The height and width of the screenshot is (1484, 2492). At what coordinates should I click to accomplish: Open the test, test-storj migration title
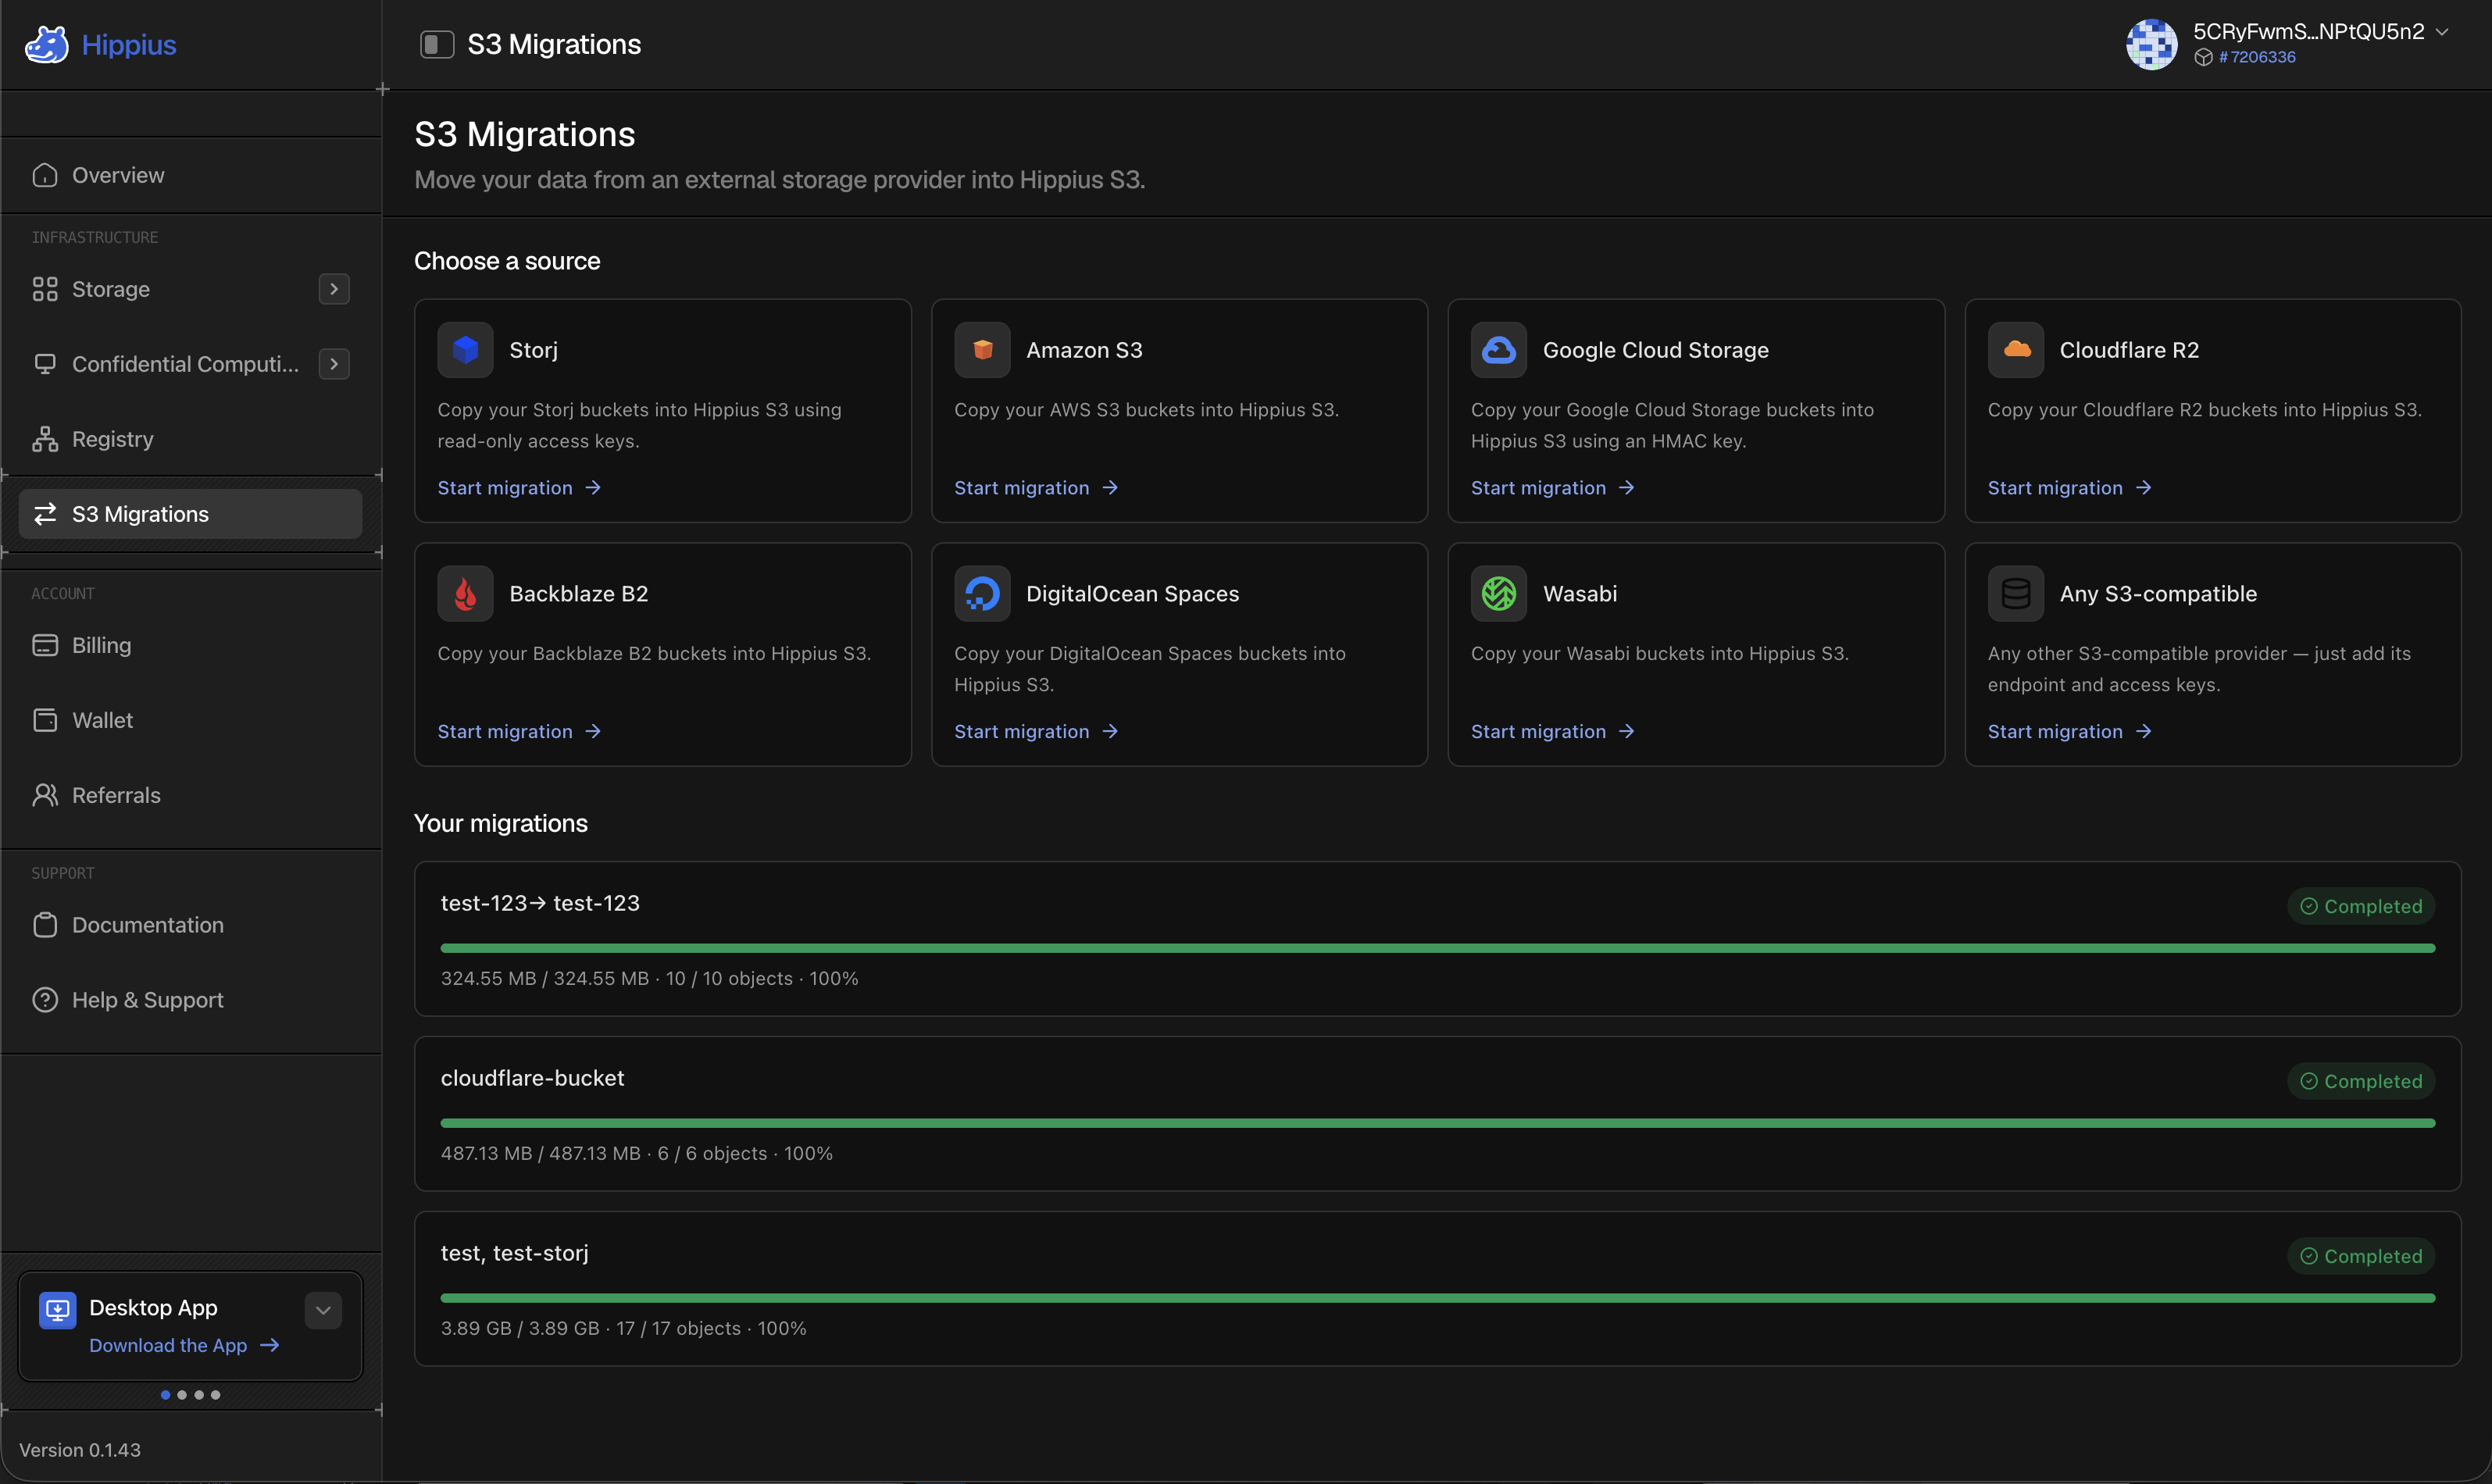pyautogui.click(x=515, y=1254)
